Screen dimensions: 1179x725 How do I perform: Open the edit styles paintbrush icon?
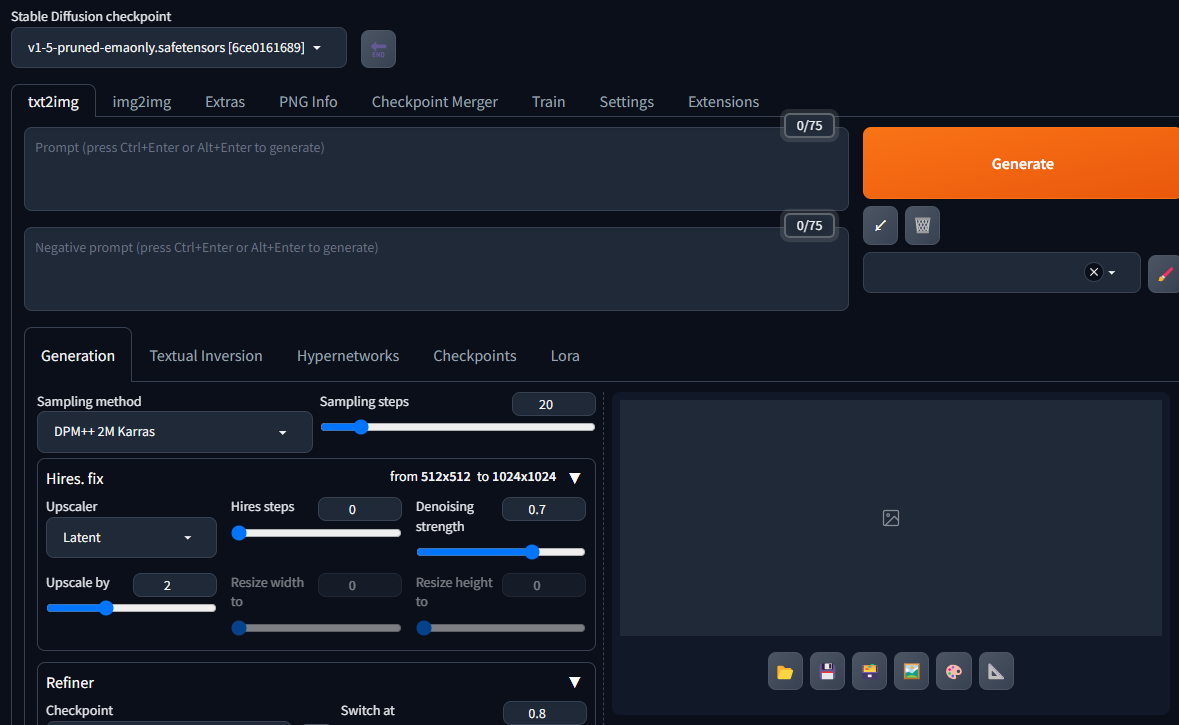(x=1163, y=273)
